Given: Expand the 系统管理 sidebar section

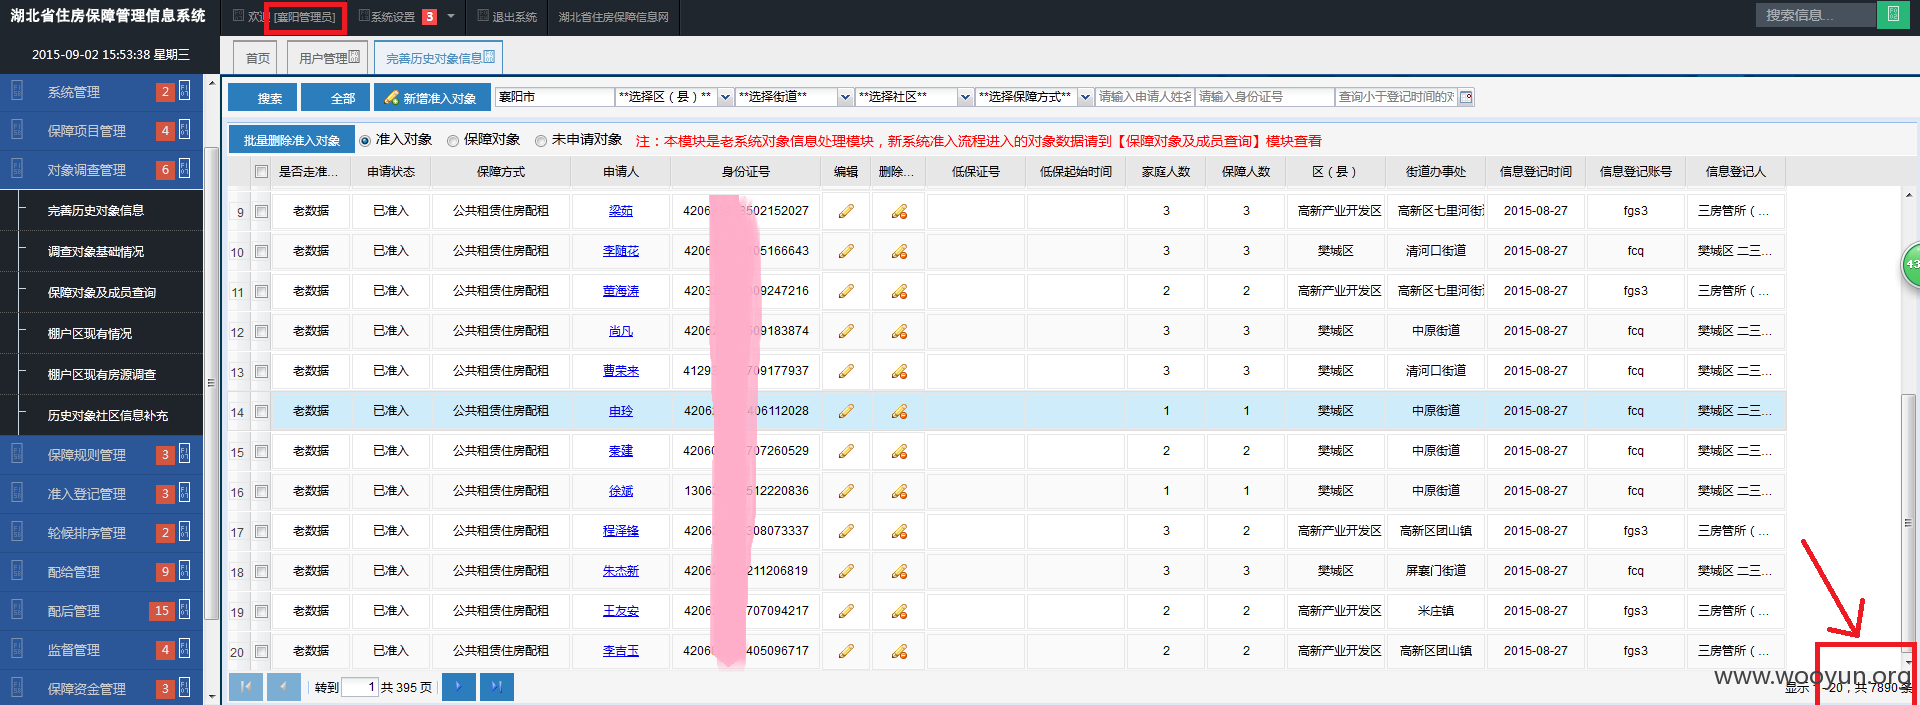Looking at the screenshot, I should 101,92.
